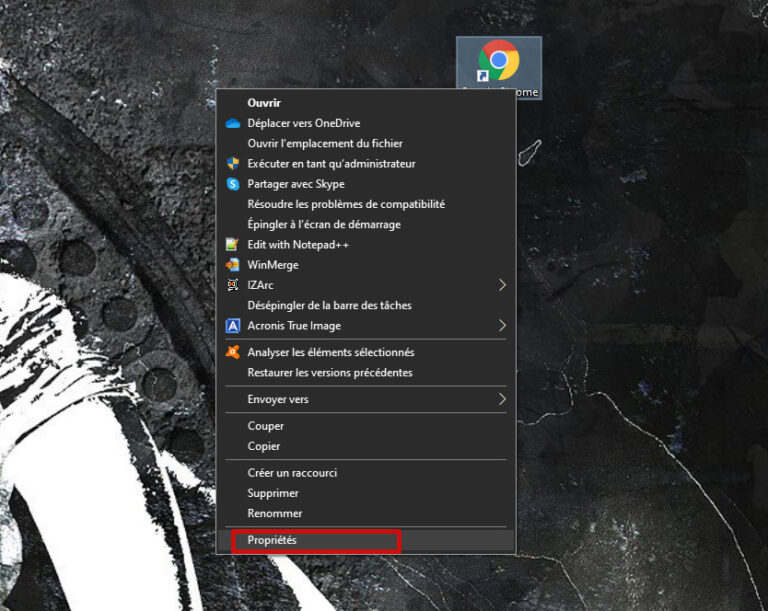Image resolution: width=768 pixels, height=611 pixels.
Task: Click the WinMerge icon
Action: click(x=233, y=265)
